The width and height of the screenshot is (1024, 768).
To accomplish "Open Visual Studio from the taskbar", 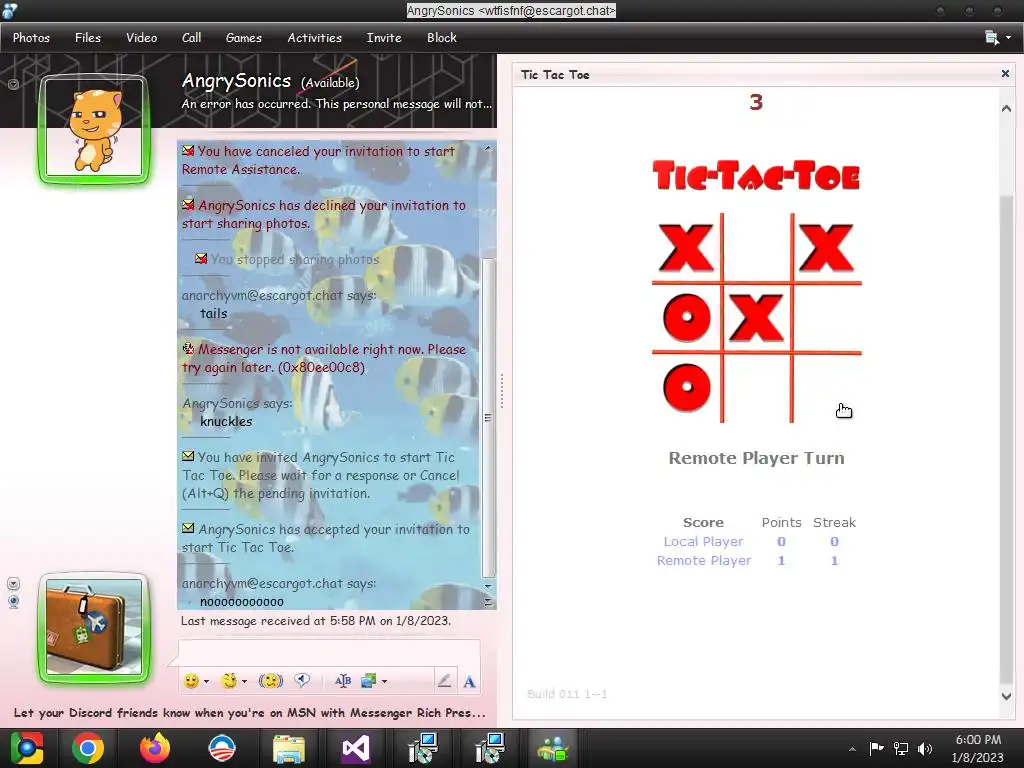I will (x=355, y=748).
